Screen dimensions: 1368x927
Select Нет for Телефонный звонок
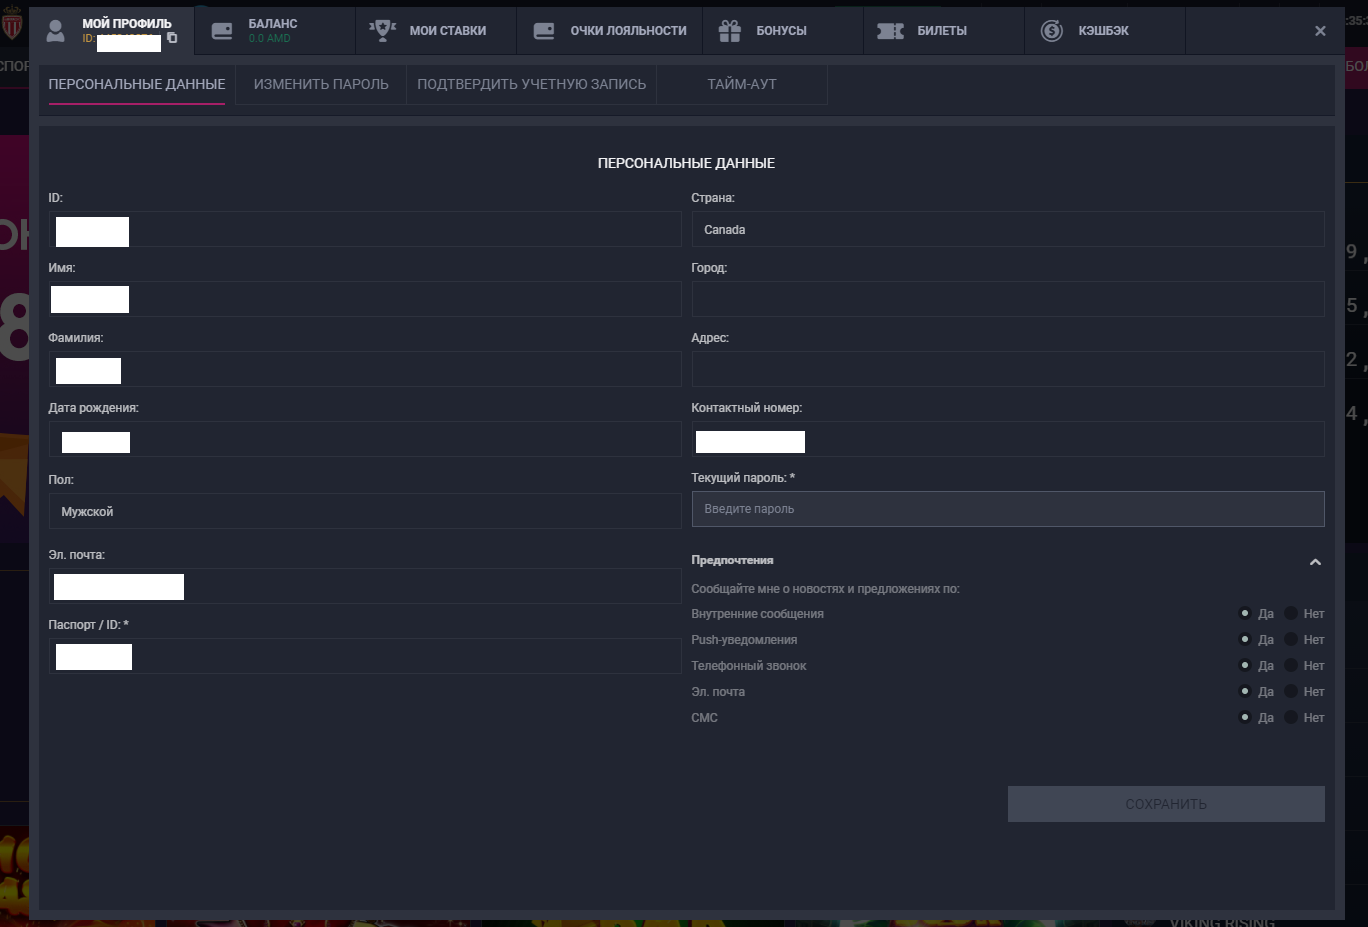click(x=1291, y=665)
